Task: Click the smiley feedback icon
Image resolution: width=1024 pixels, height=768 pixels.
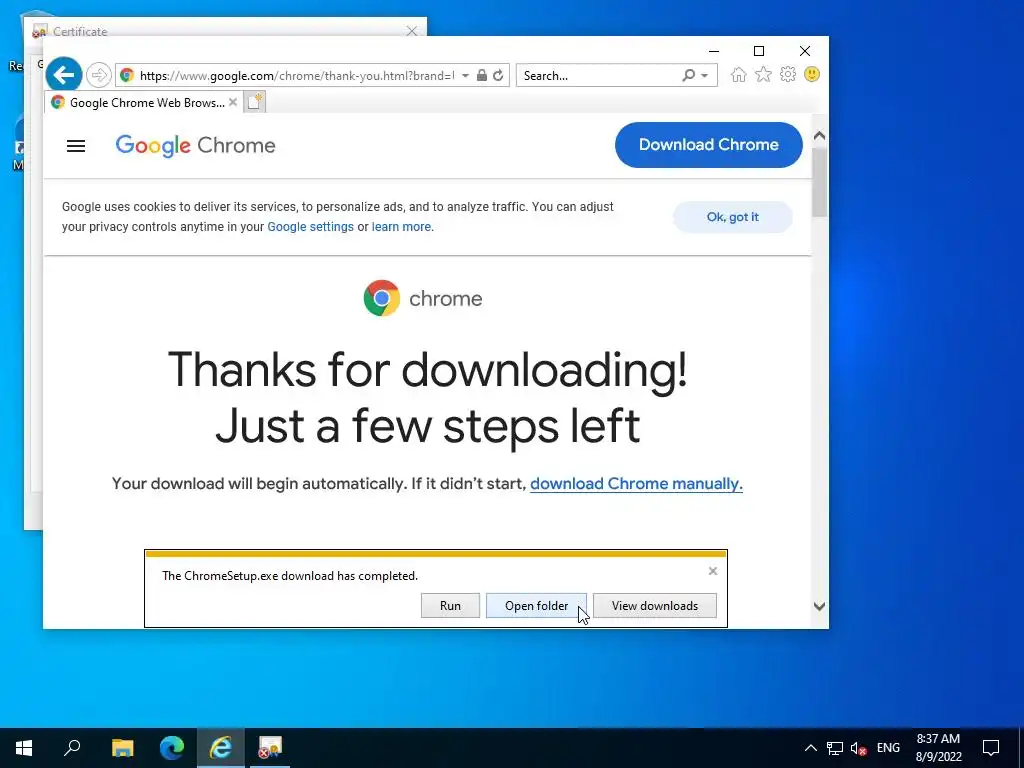Action: coord(812,74)
